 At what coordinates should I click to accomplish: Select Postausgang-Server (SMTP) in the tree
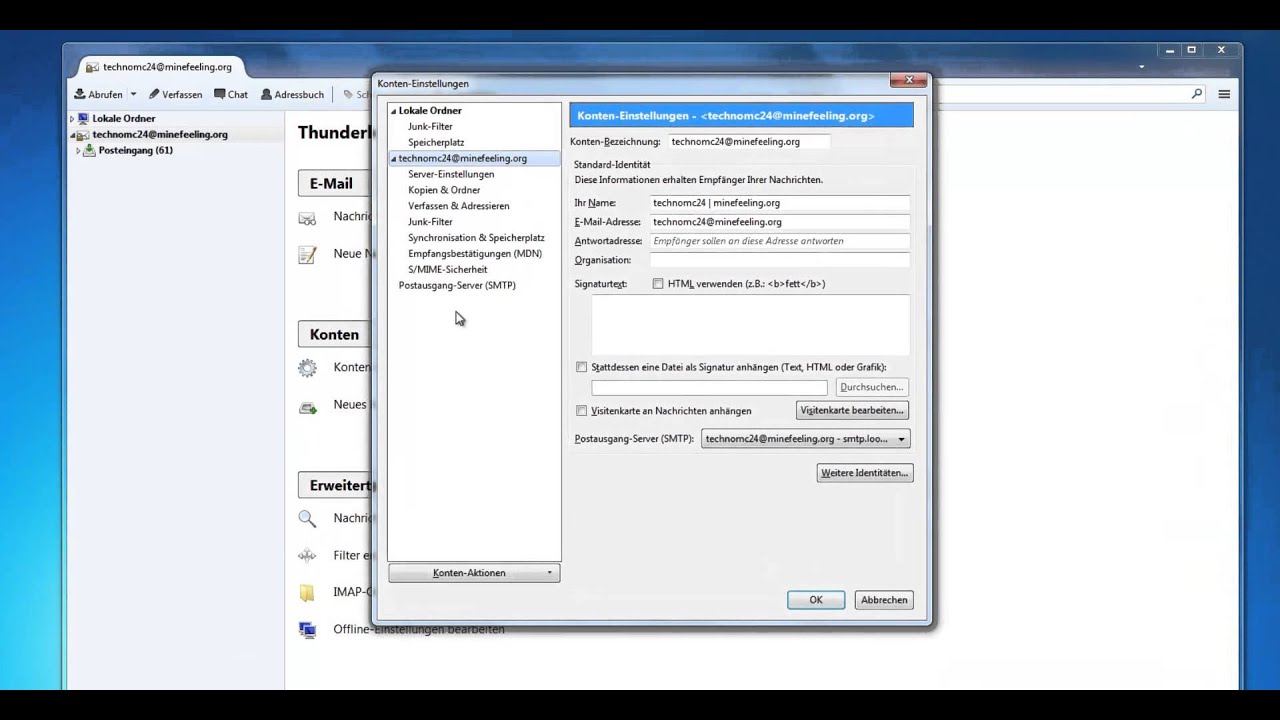[x=457, y=286]
